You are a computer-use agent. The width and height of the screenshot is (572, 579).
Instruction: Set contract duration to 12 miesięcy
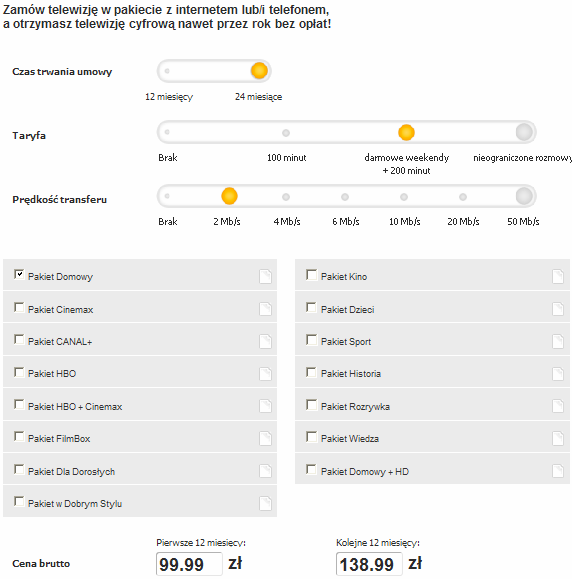[167, 71]
